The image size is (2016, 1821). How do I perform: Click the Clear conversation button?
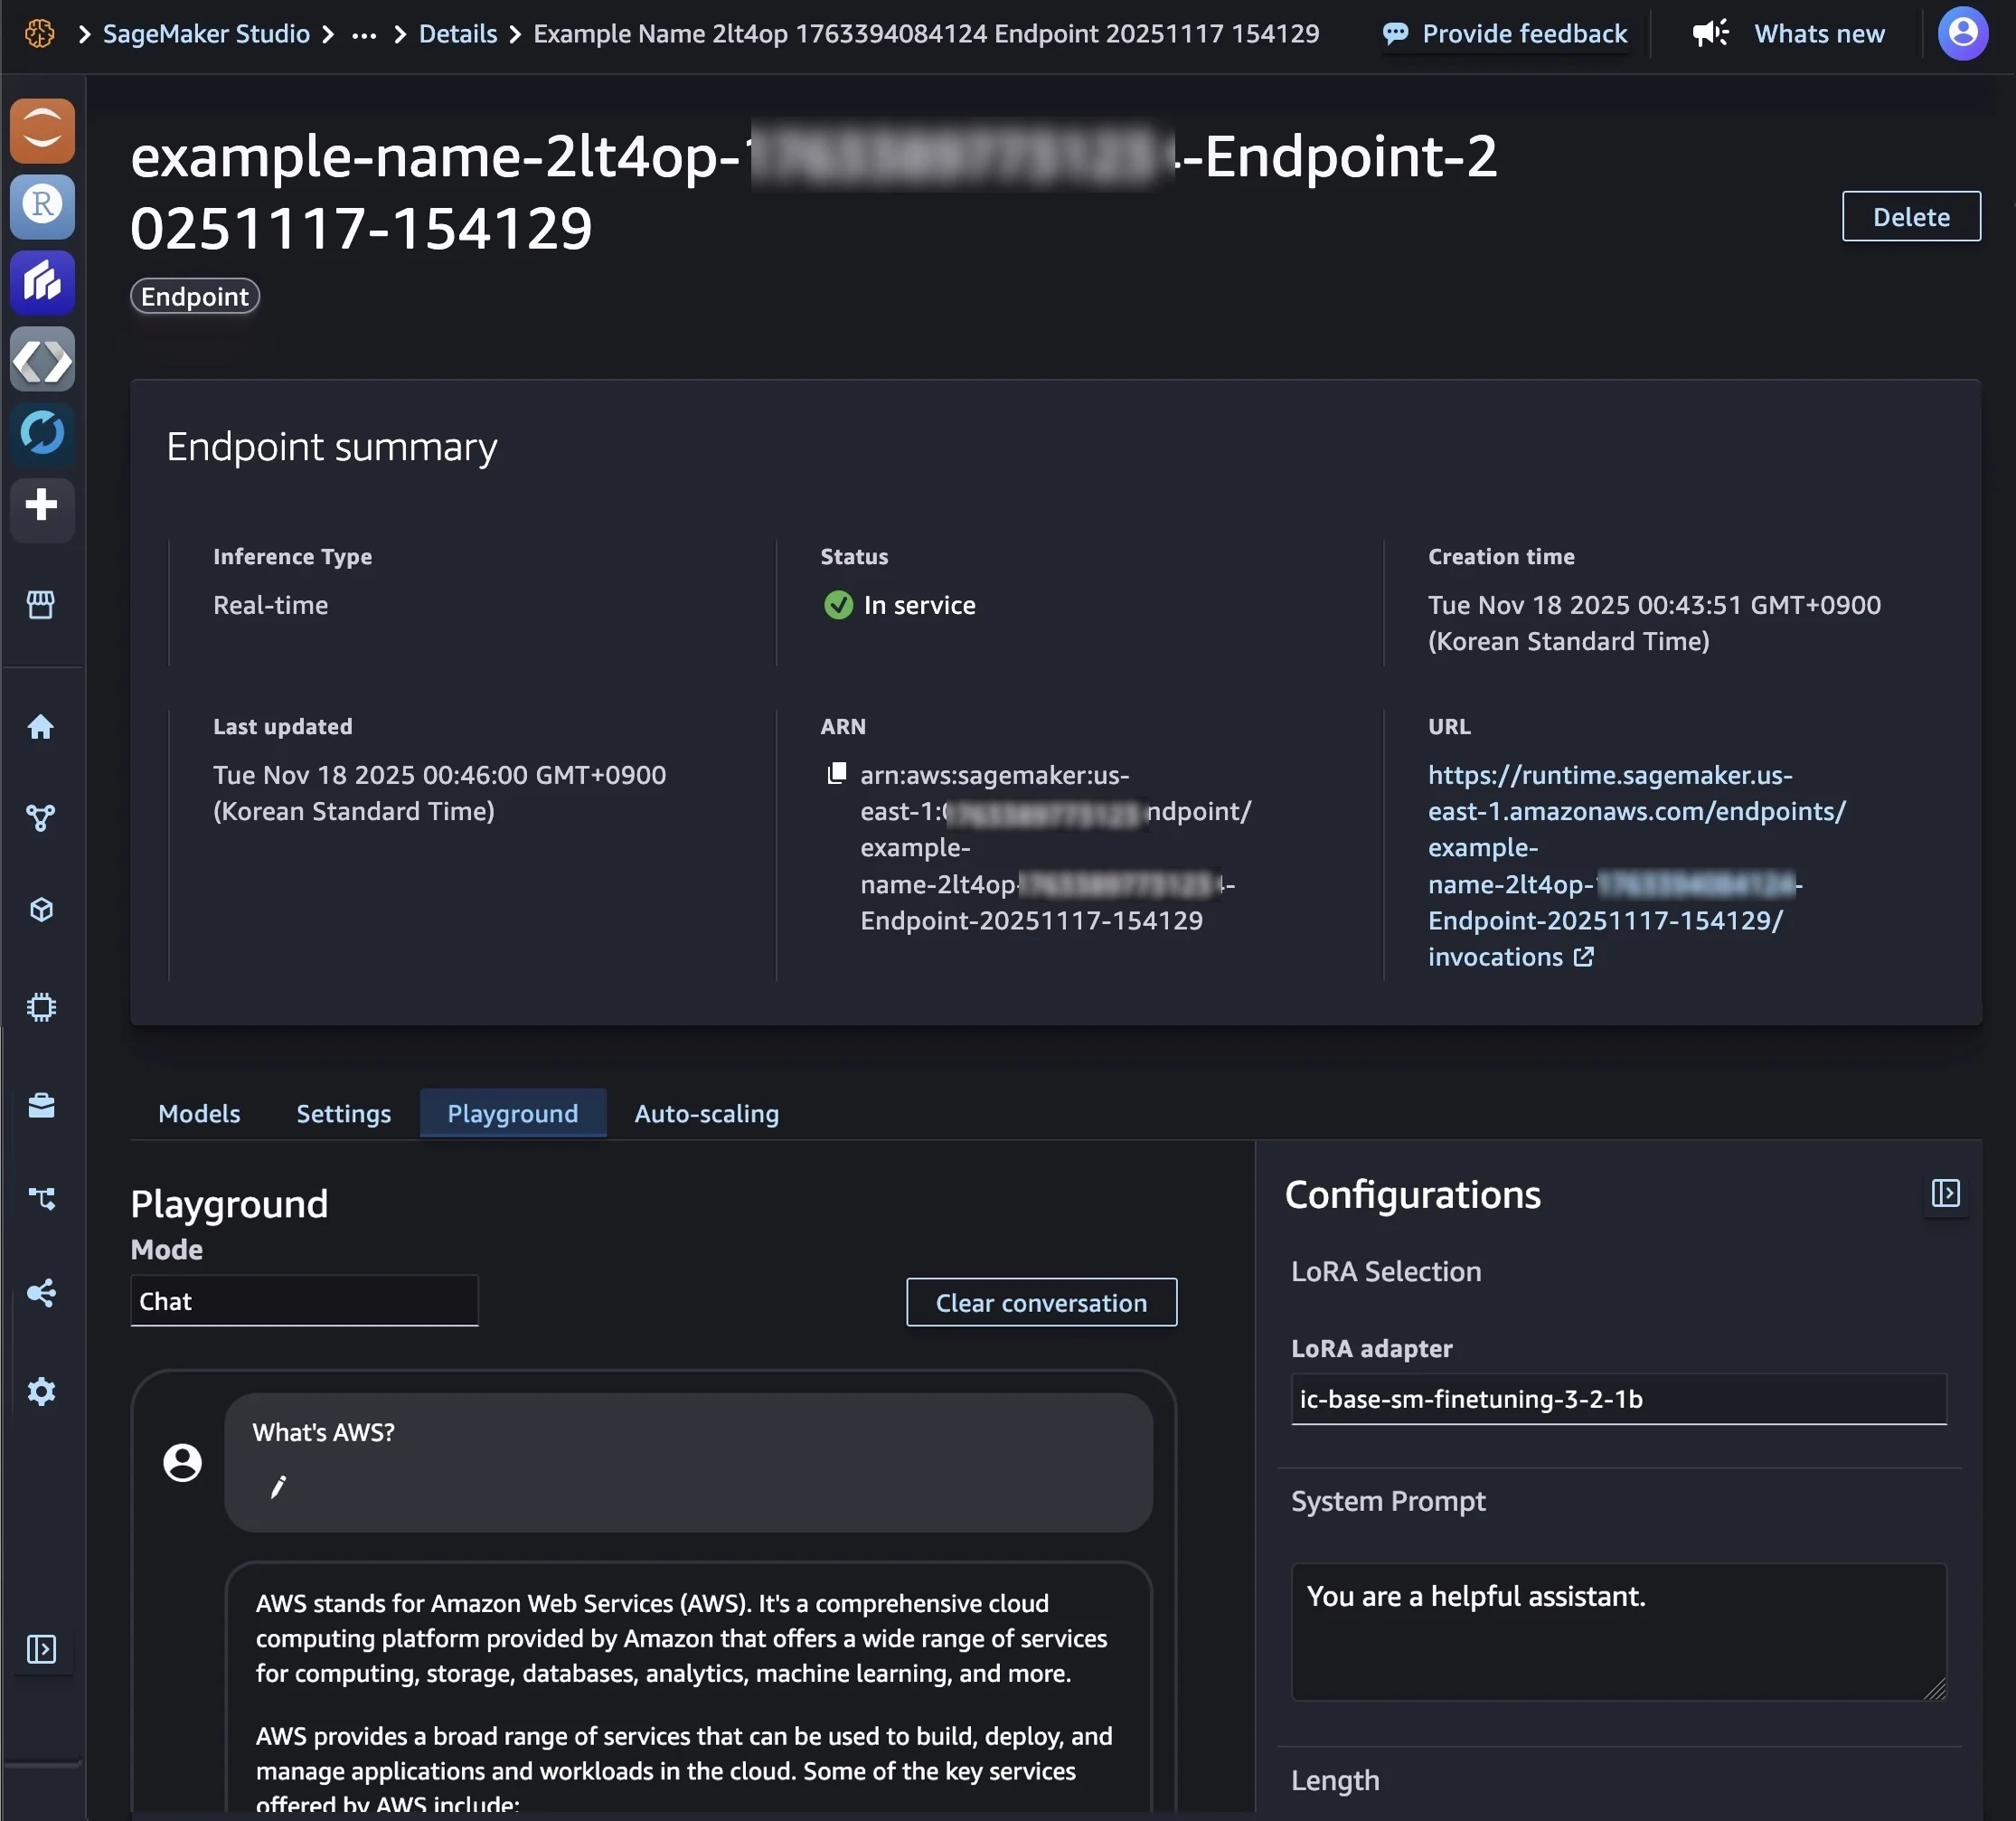click(x=1041, y=1302)
